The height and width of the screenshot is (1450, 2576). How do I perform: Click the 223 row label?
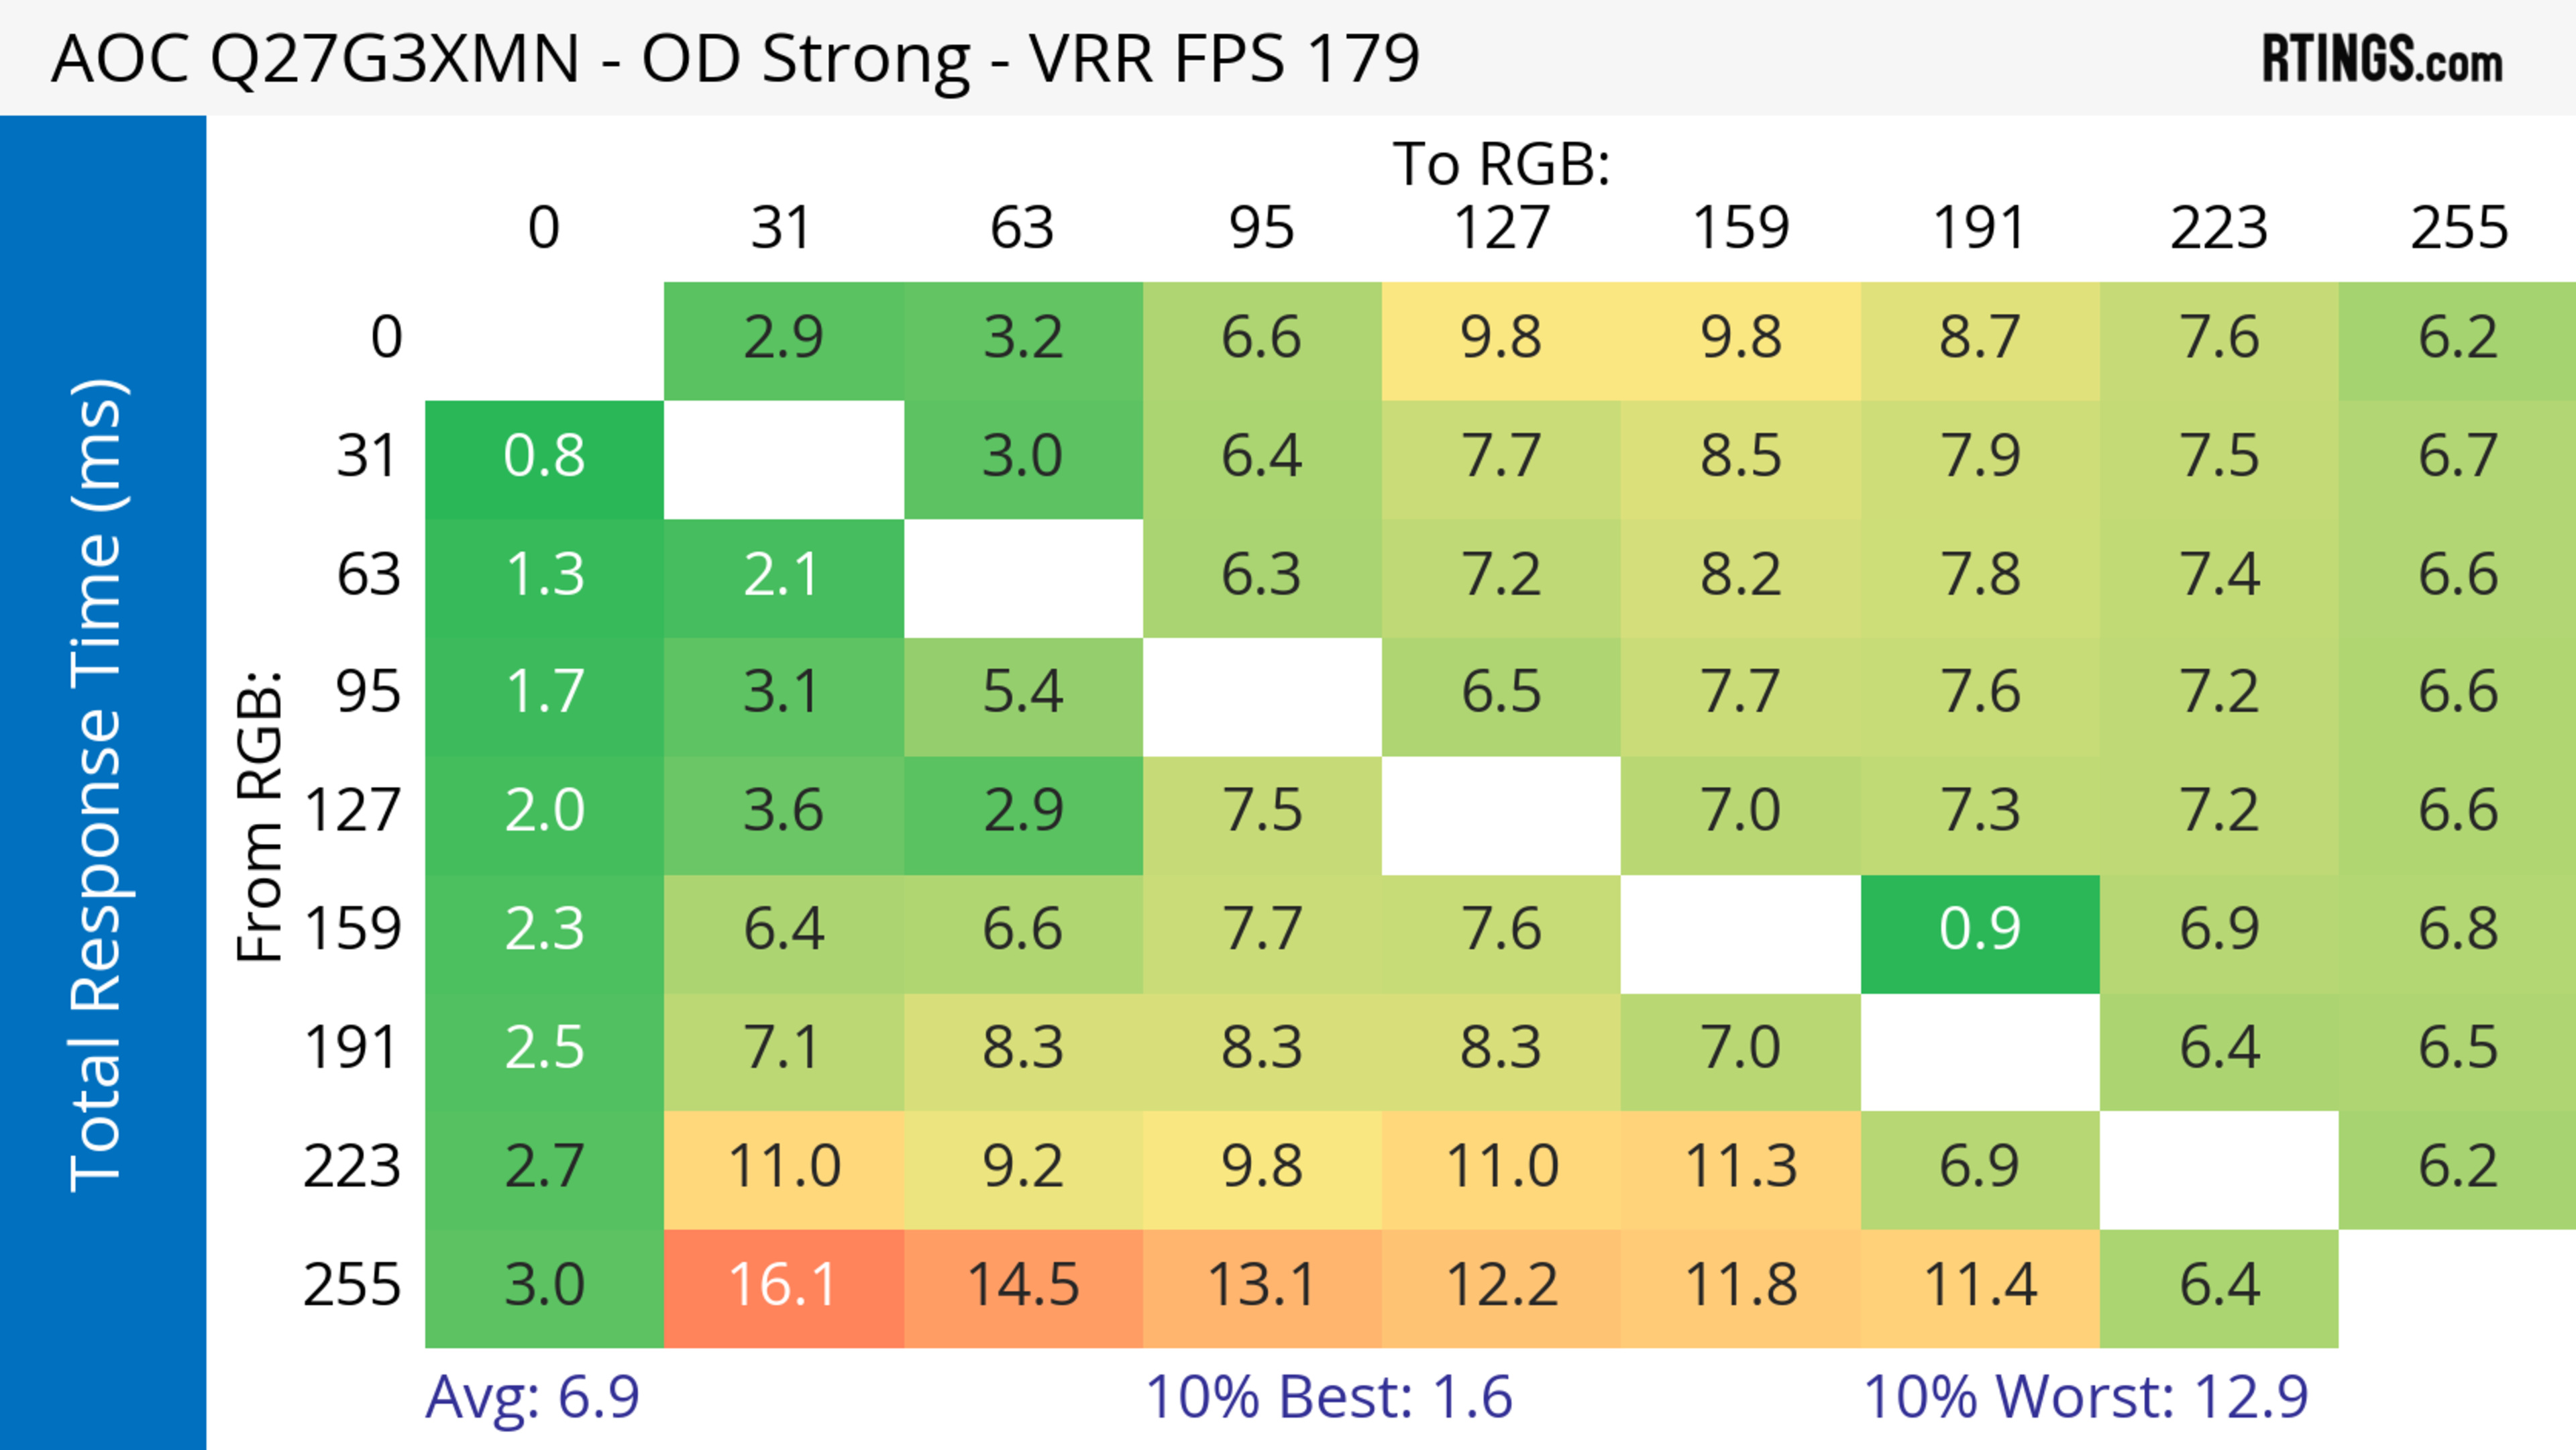pos(352,1166)
